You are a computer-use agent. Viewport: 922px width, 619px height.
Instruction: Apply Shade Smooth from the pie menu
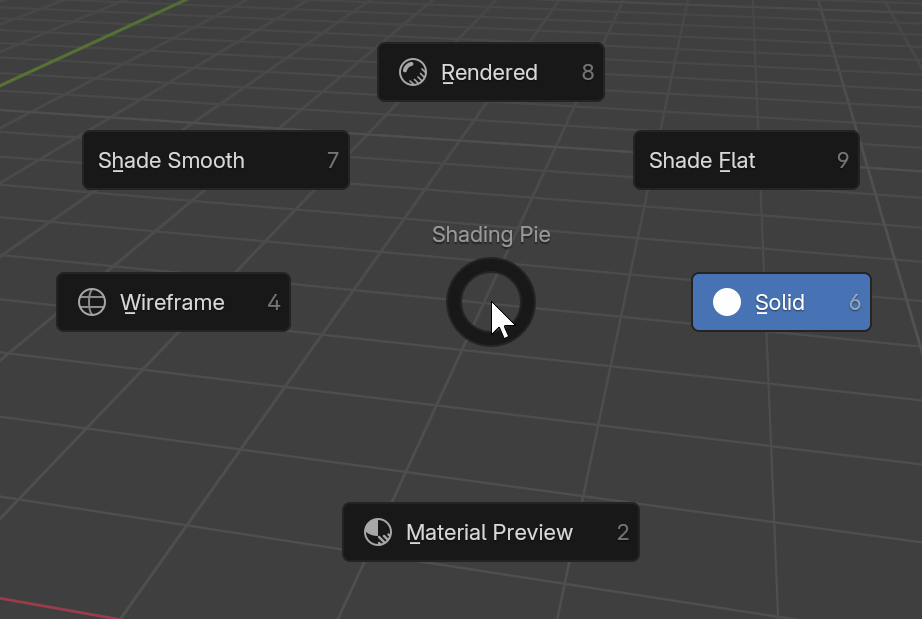click(171, 160)
